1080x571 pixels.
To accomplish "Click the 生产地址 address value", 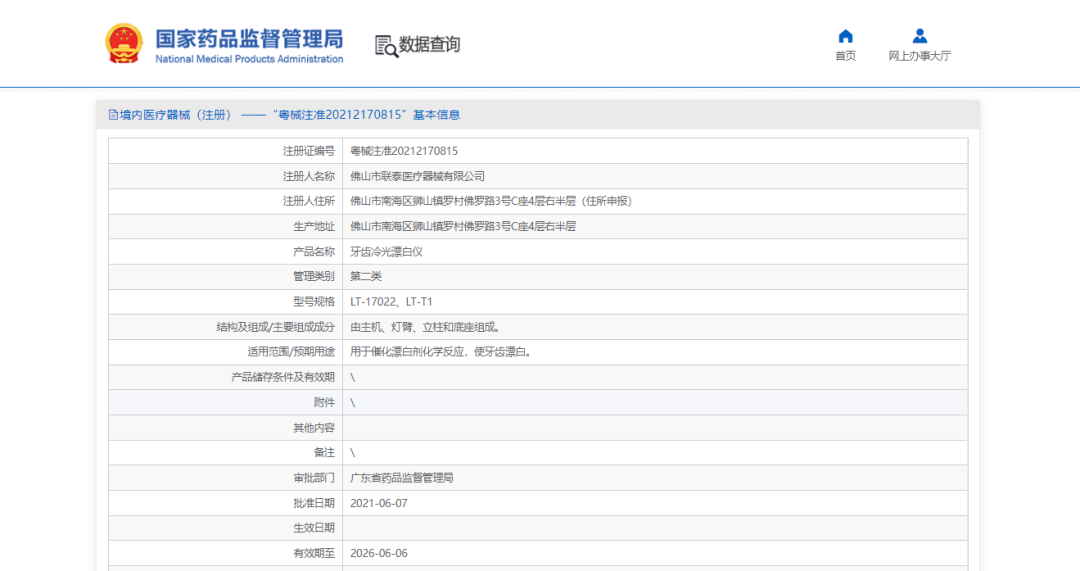I will coord(463,226).
